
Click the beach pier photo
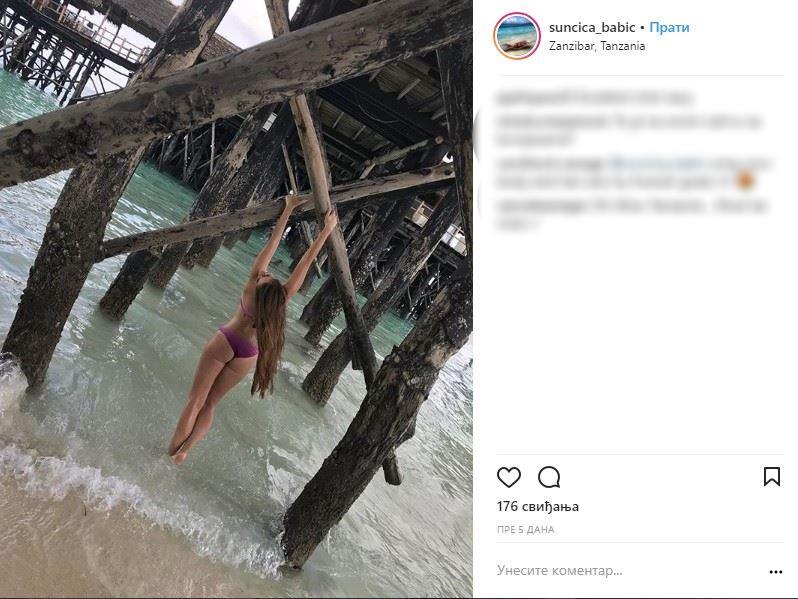pyautogui.click(x=236, y=299)
